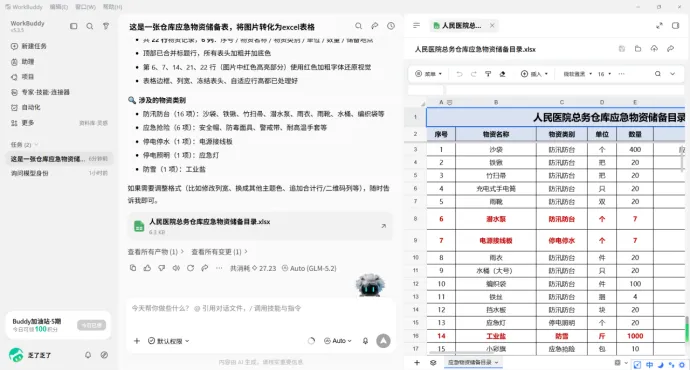
Task: Open the 插入 dropdown in spreadsheet toolbar
Action: point(534,74)
